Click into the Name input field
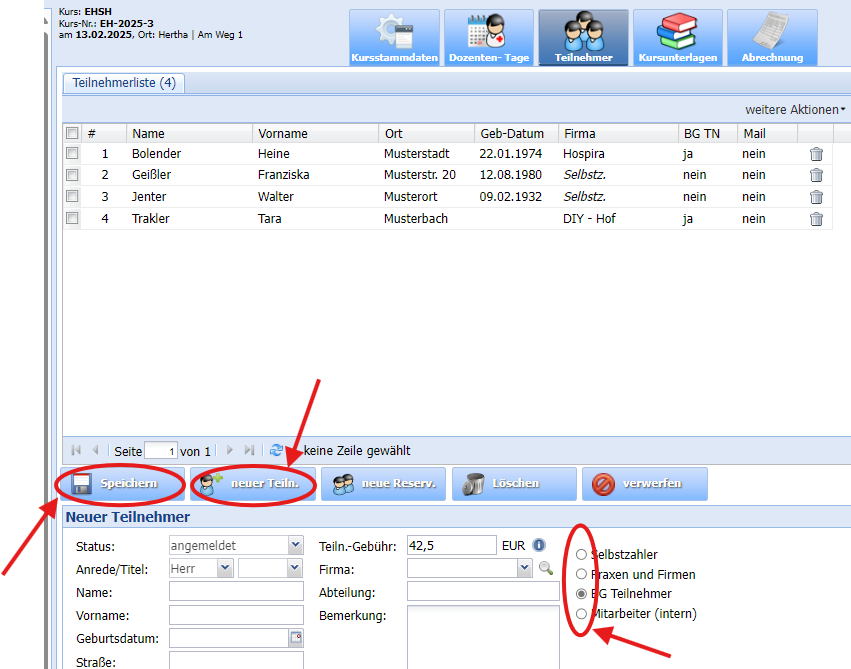Viewport: 851px width, 669px height. point(236,591)
